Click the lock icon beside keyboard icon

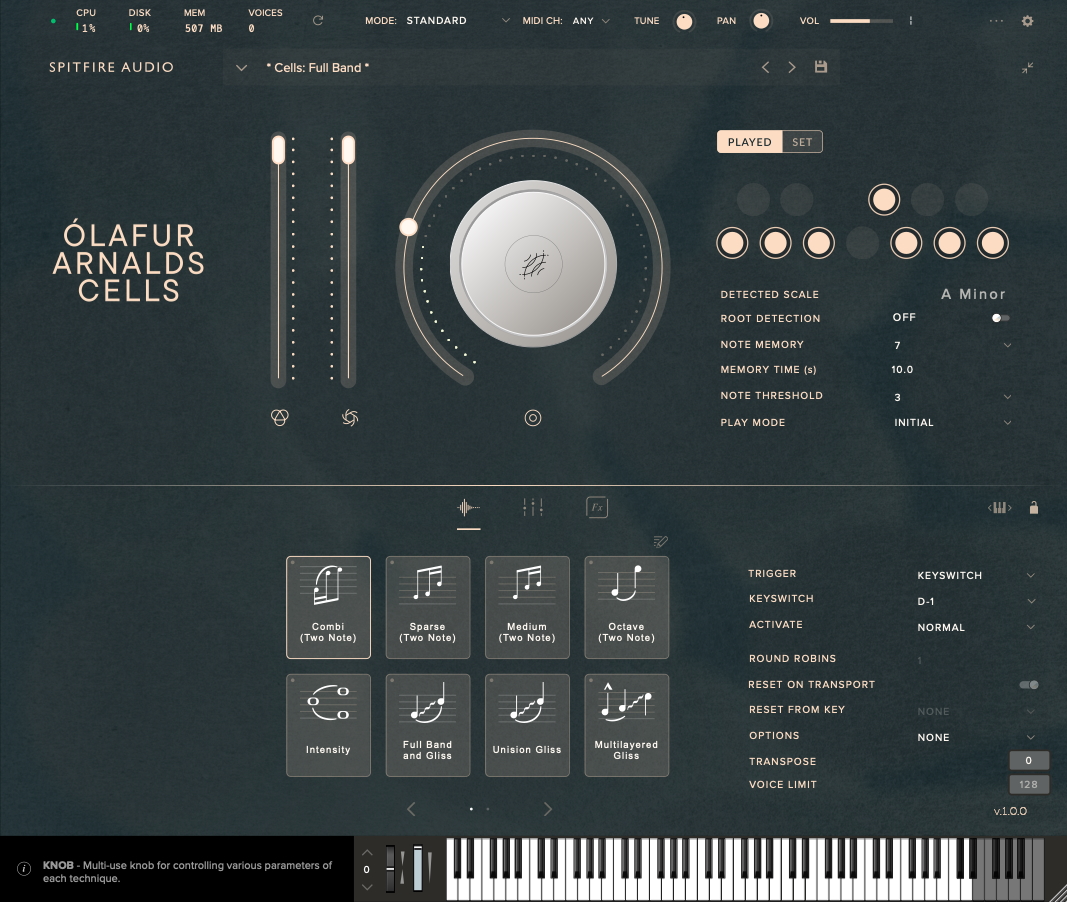pyautogui.click(x=1034, y=508)
